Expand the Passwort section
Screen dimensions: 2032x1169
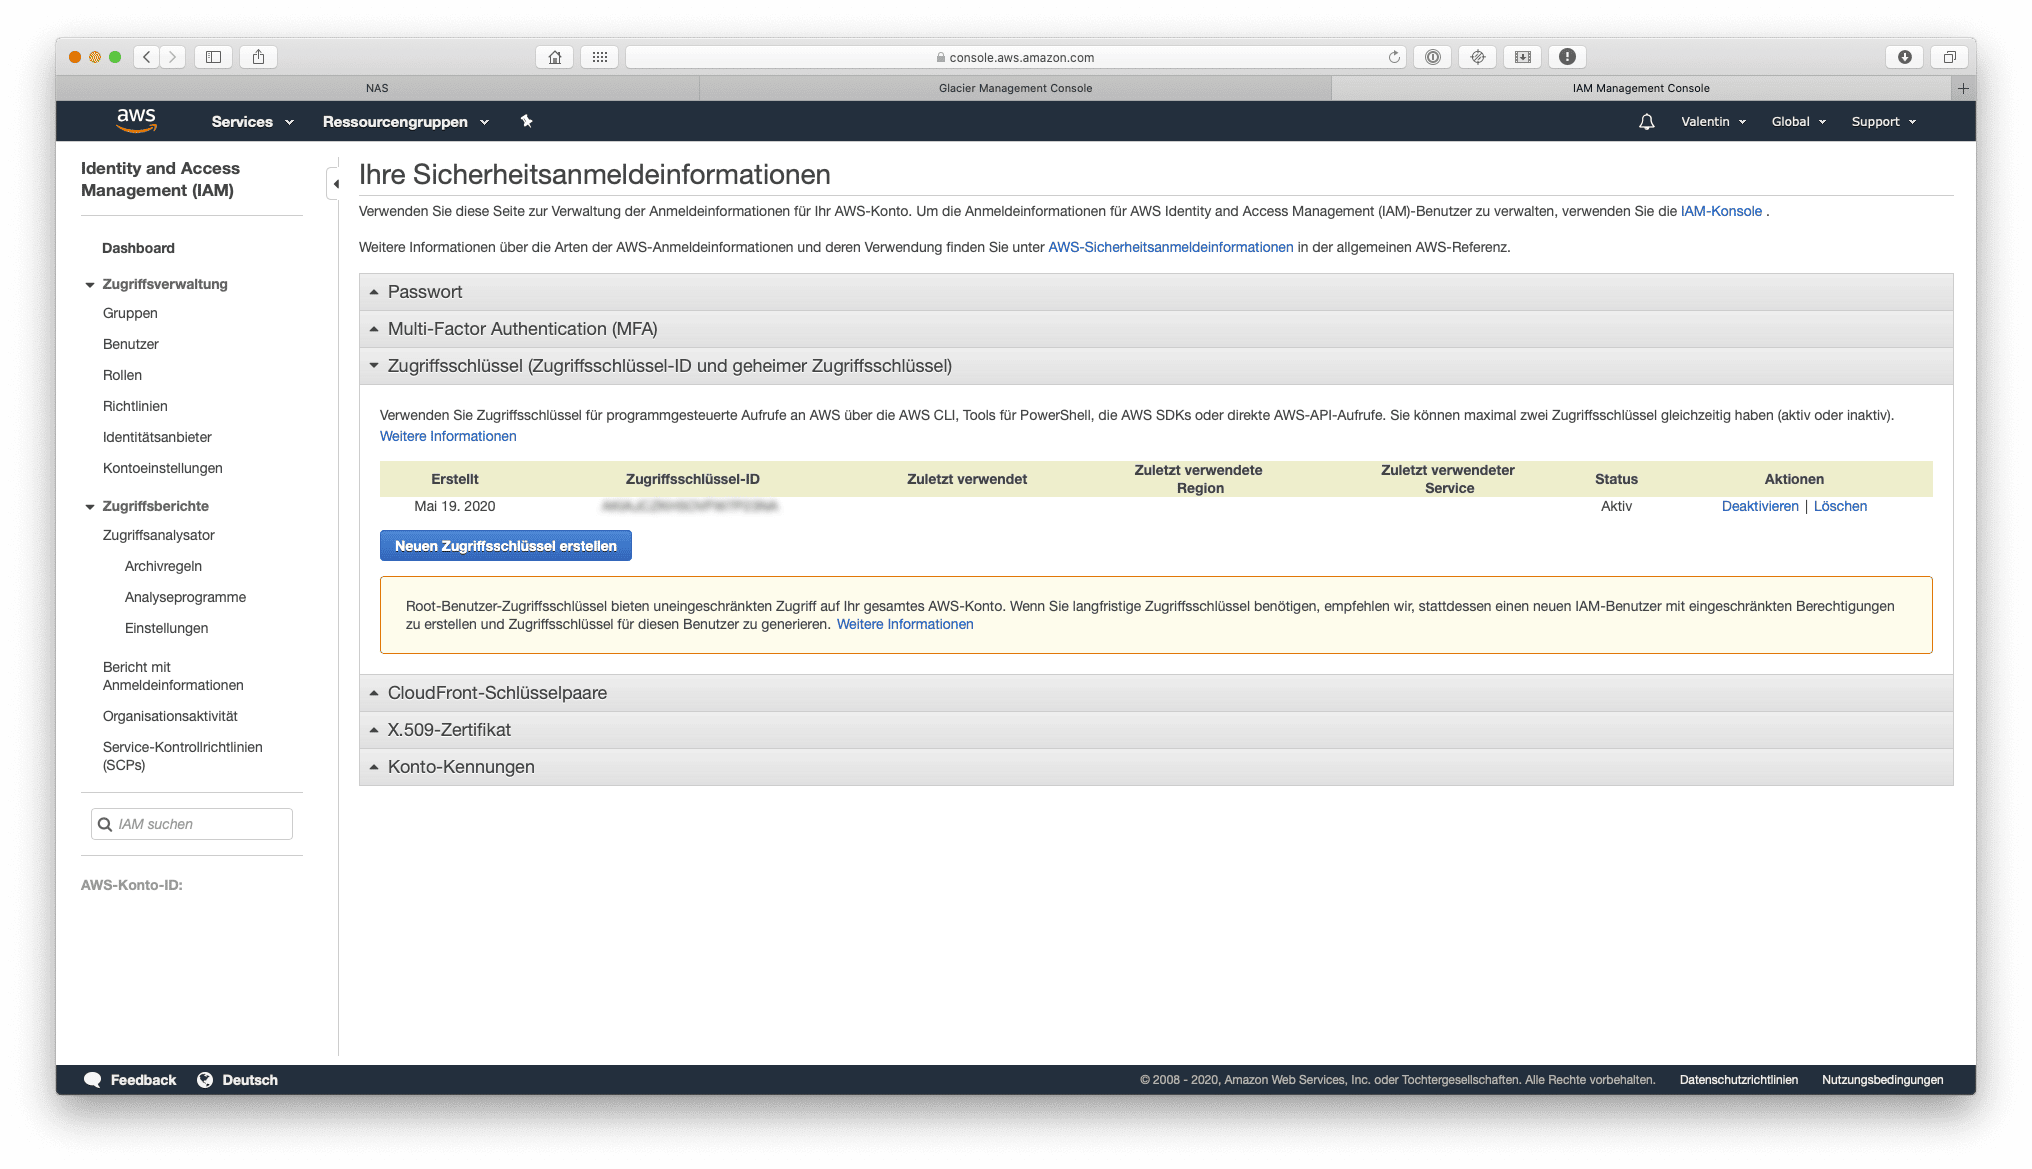coord(1156,292)
